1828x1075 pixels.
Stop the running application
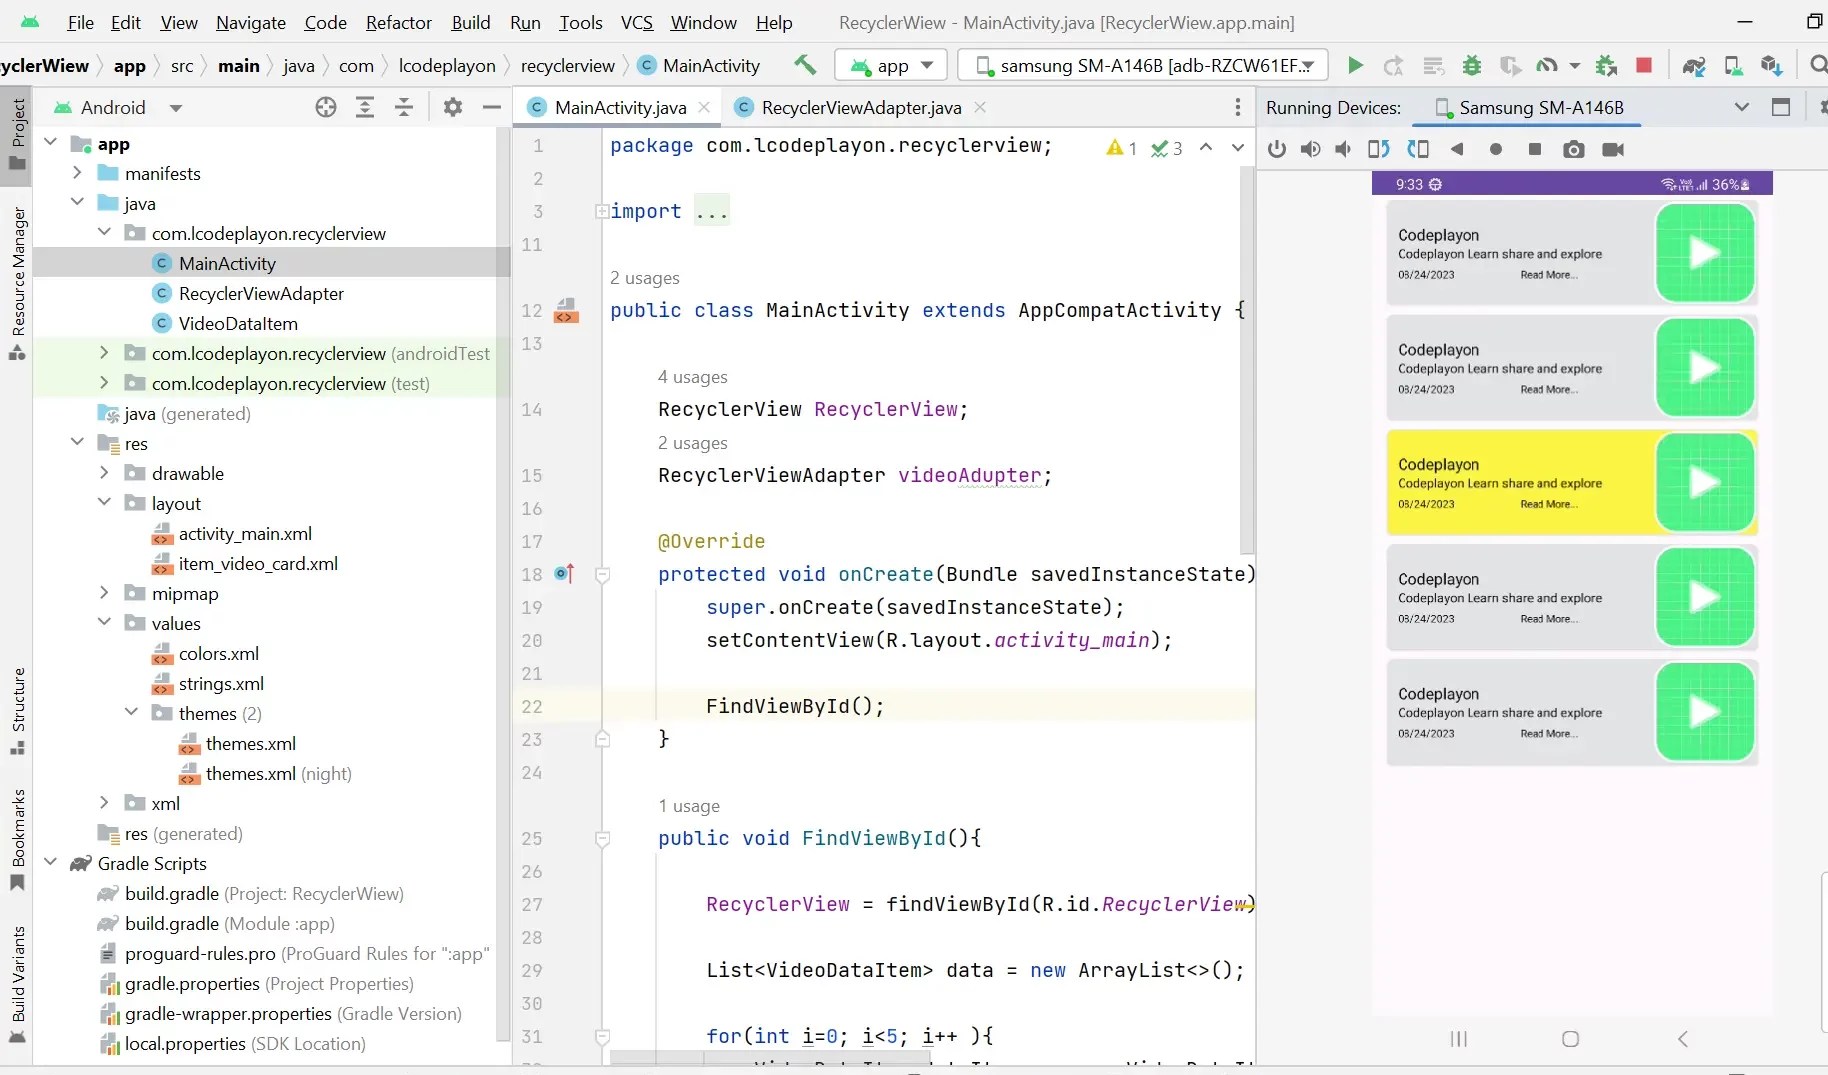pyautogui.click(x=1644, y=65)
